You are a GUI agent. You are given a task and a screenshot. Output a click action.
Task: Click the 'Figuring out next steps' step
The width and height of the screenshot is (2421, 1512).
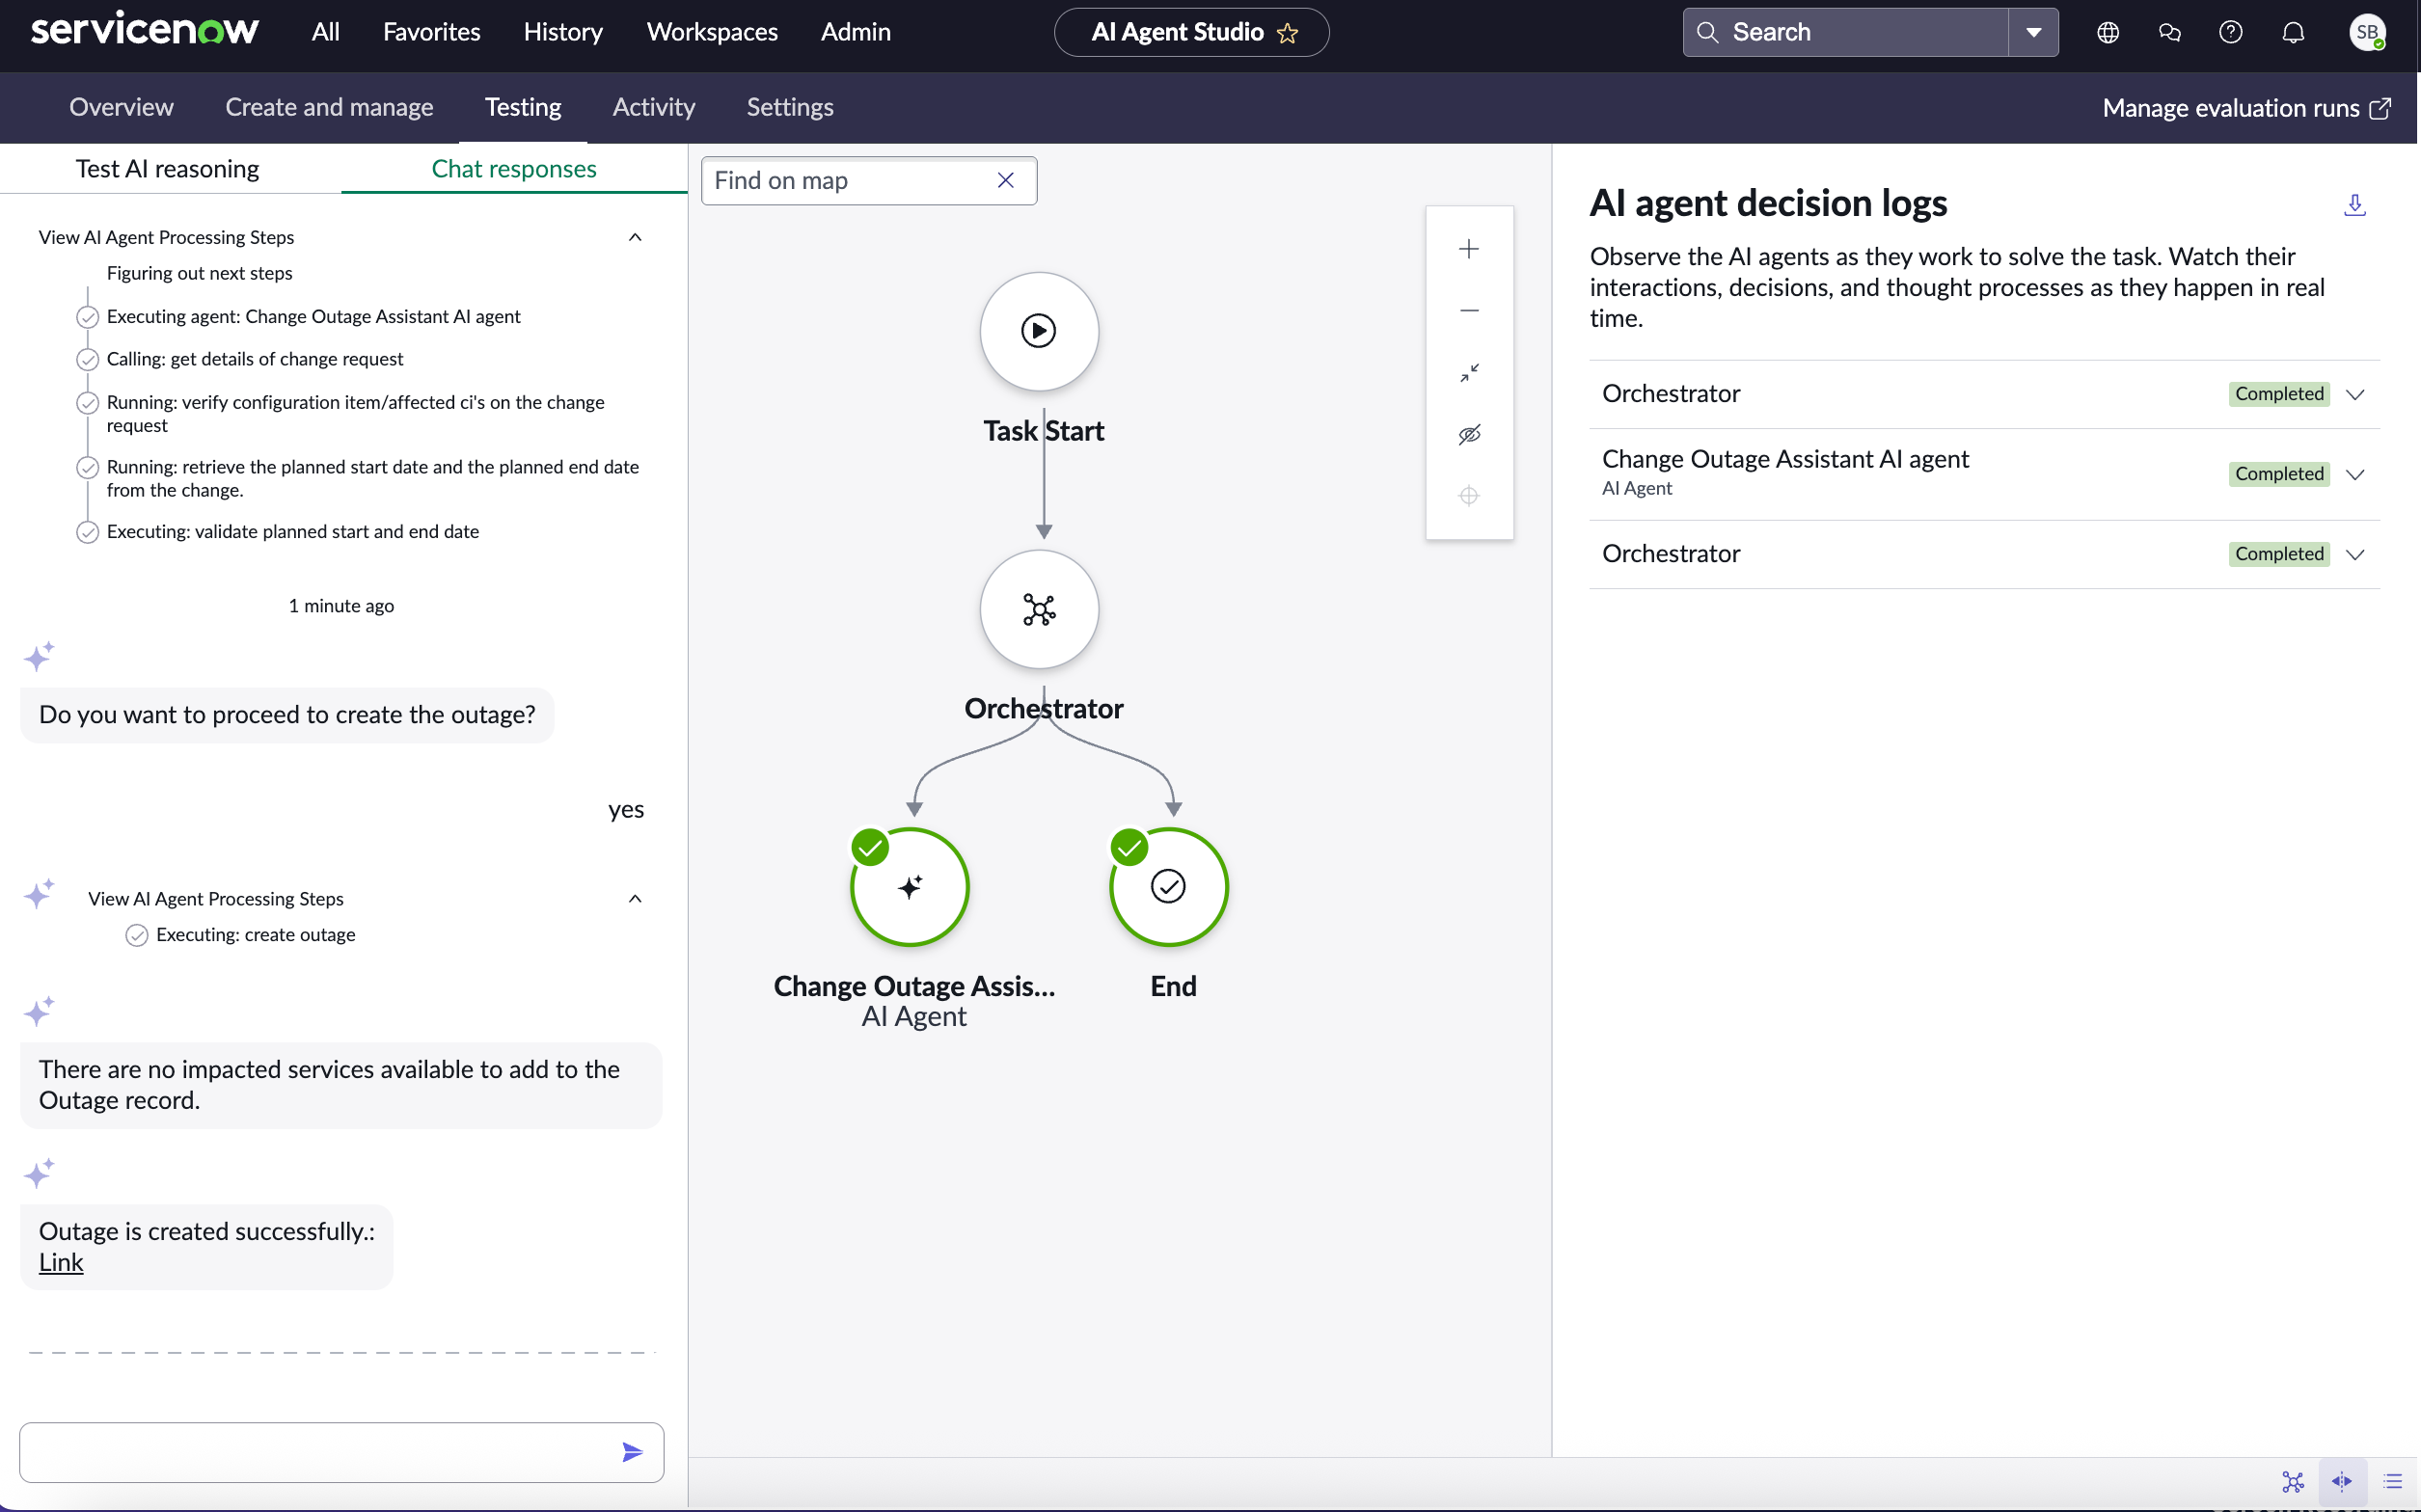tap(200, 273)
